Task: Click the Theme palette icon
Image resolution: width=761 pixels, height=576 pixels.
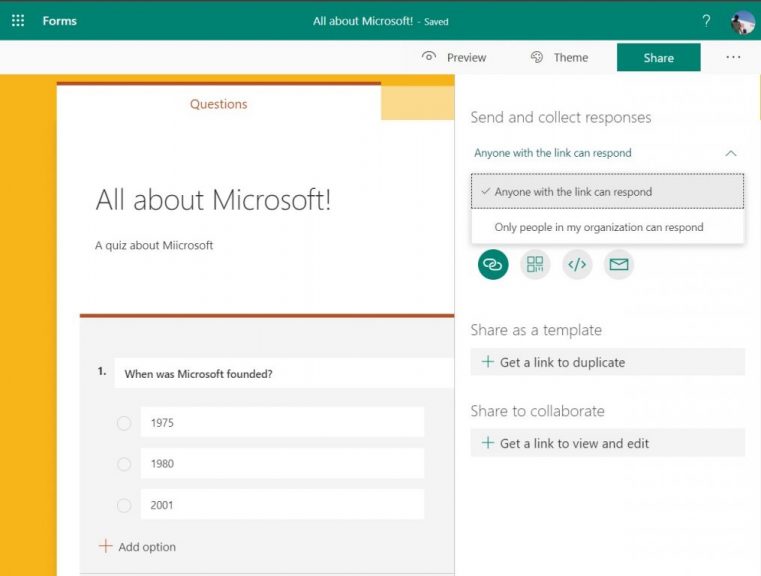Action: [536, 57]
